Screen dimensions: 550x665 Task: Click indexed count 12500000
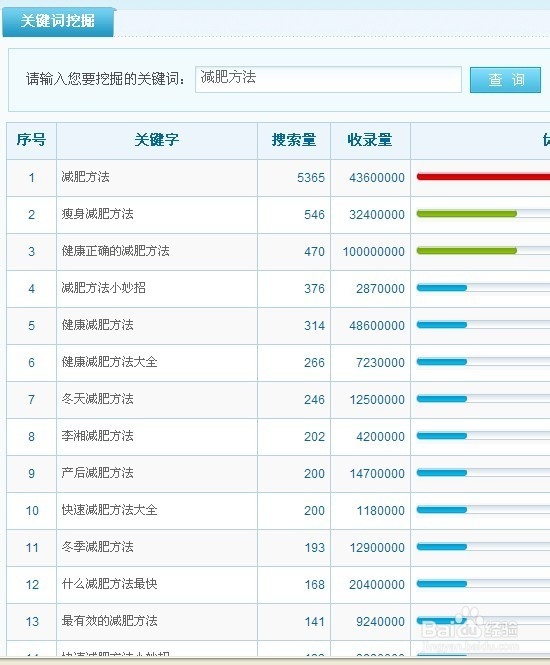(x=377, y=400)
